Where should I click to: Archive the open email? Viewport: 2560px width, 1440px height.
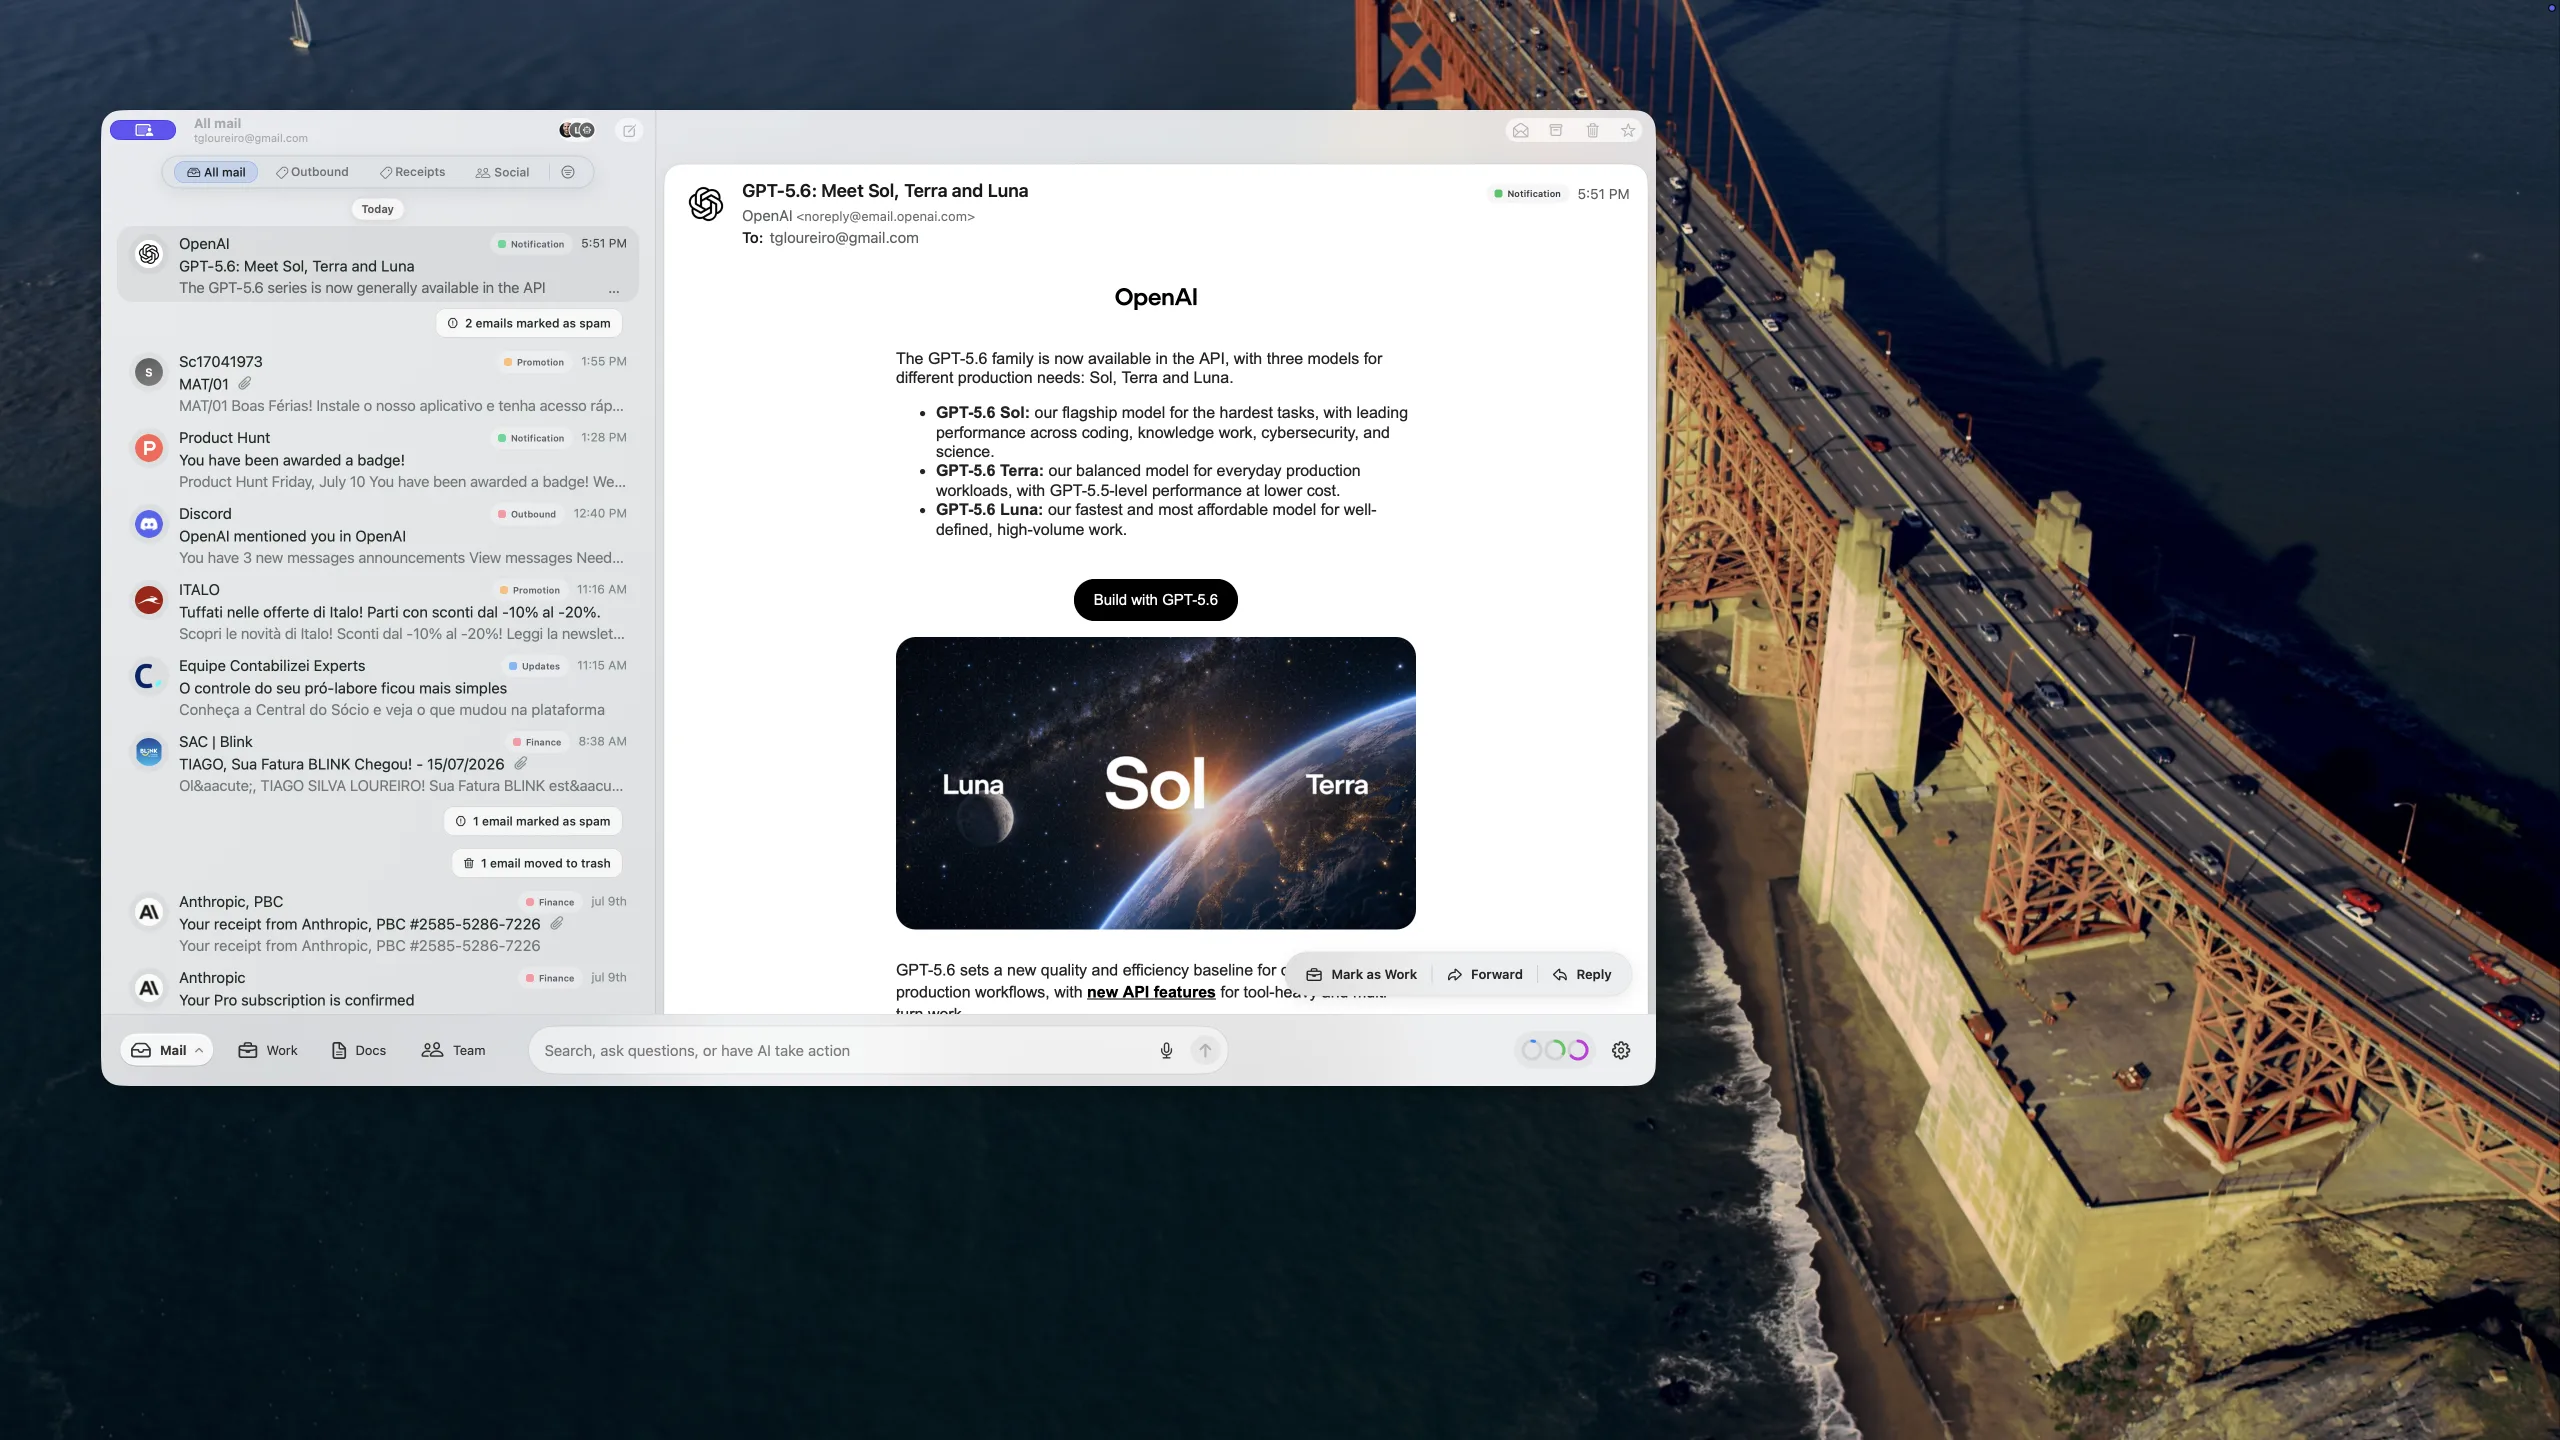[1556, 130]
